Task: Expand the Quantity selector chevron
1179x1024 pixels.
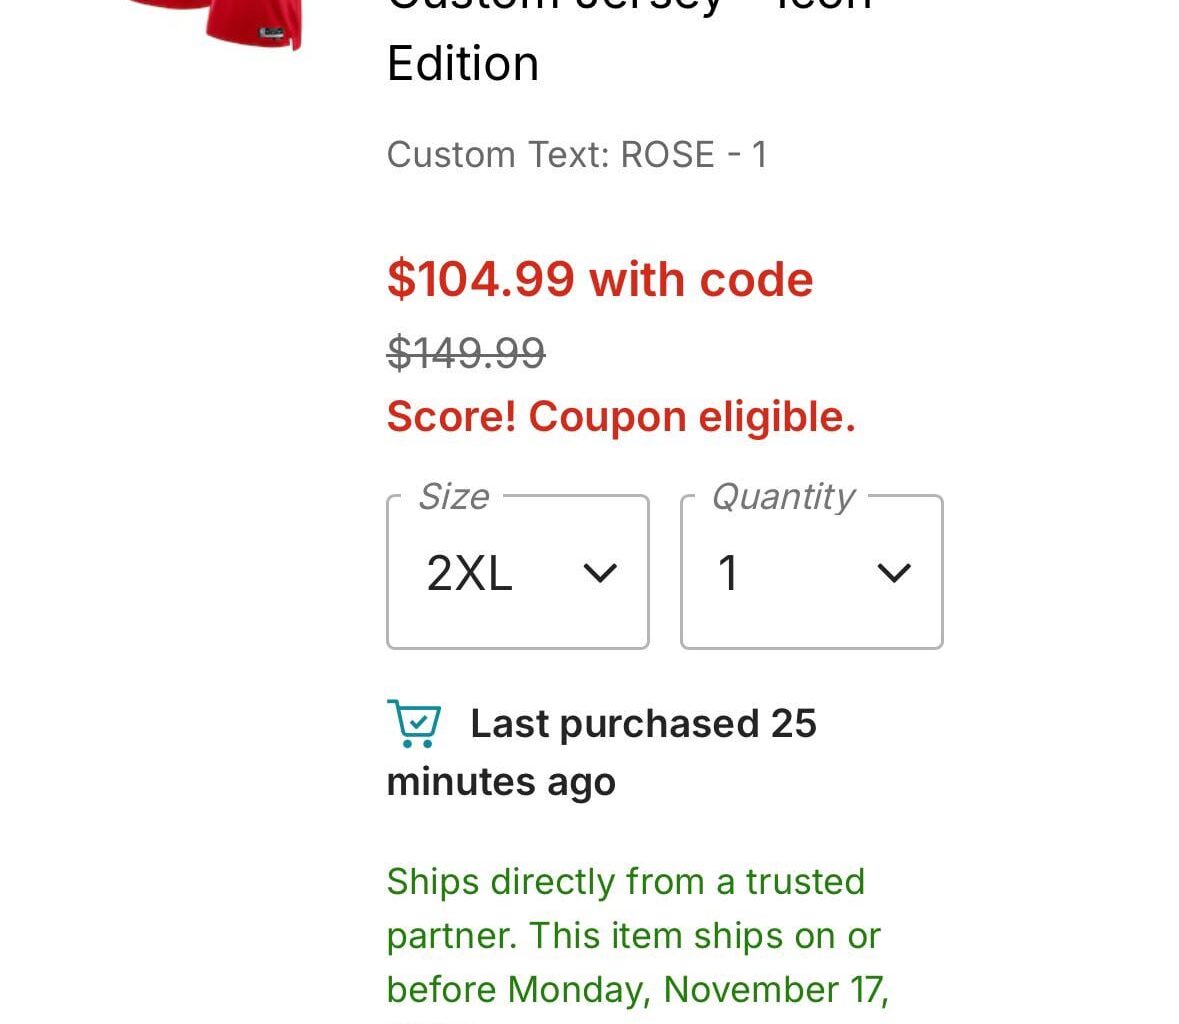Action: tap(893, 573)
